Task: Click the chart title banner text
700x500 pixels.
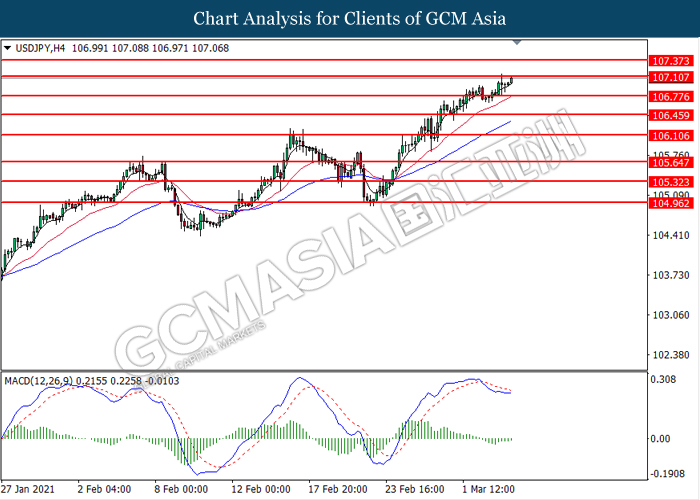Action: point(350,18)
